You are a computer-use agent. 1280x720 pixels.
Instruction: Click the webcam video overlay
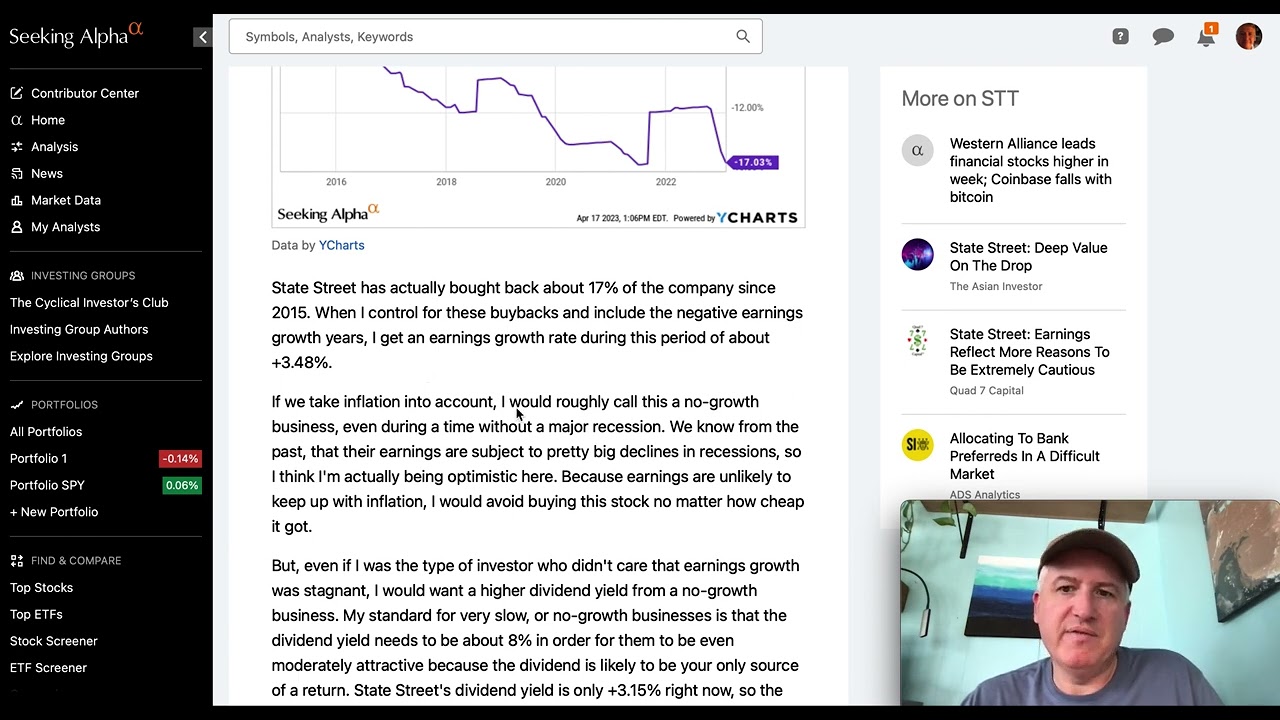tap(1089, 603)
